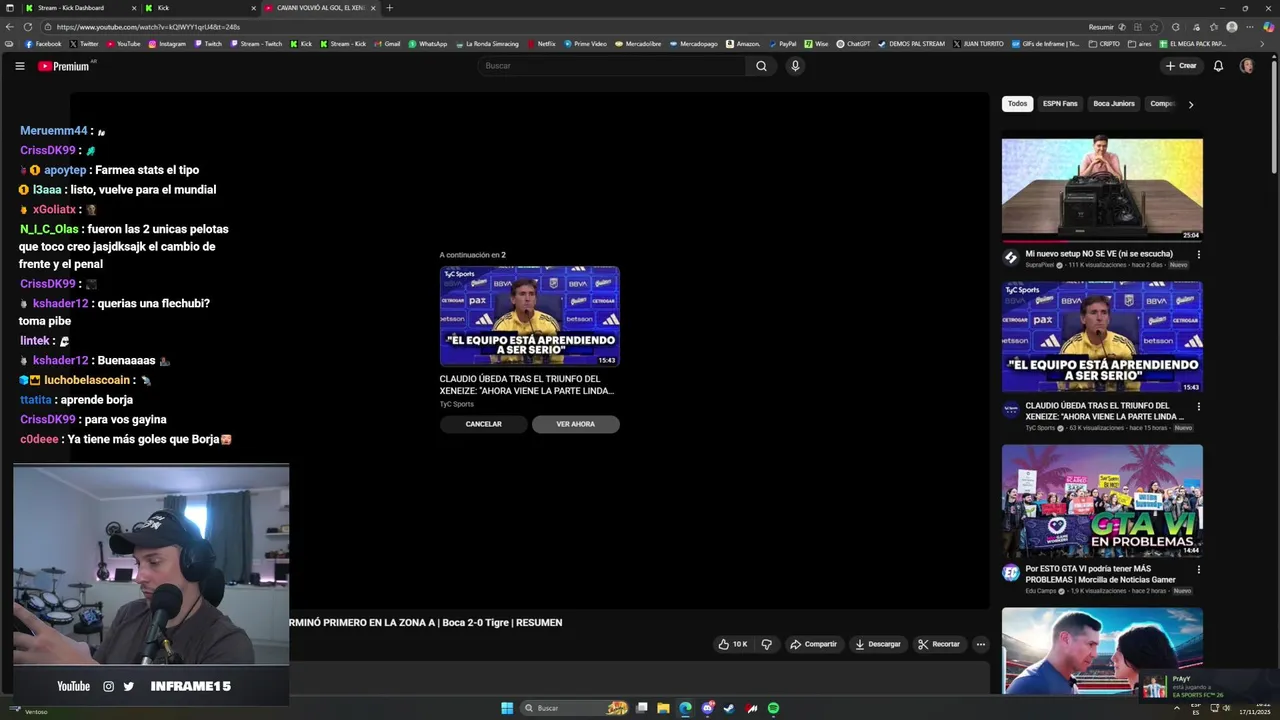Image resolution: width=1280 pixels, height=720 pixels.
Task: Click the Edu Camps channel avatar
Action: pos(1011,573)
